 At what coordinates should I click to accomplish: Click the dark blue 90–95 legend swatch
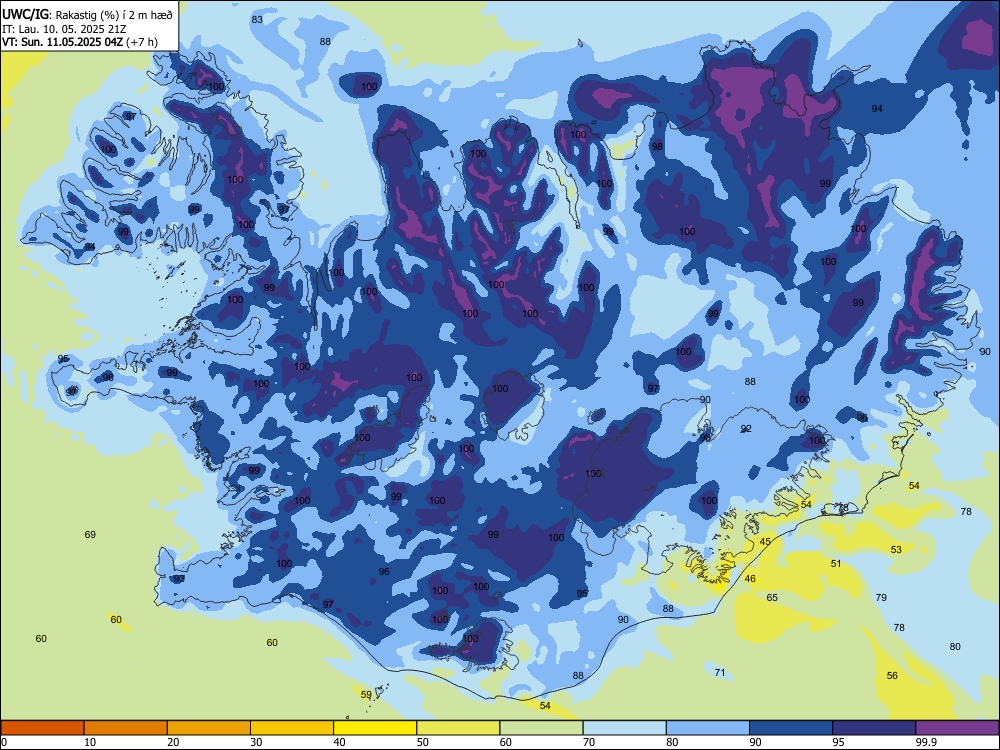(x=791, y=728)
